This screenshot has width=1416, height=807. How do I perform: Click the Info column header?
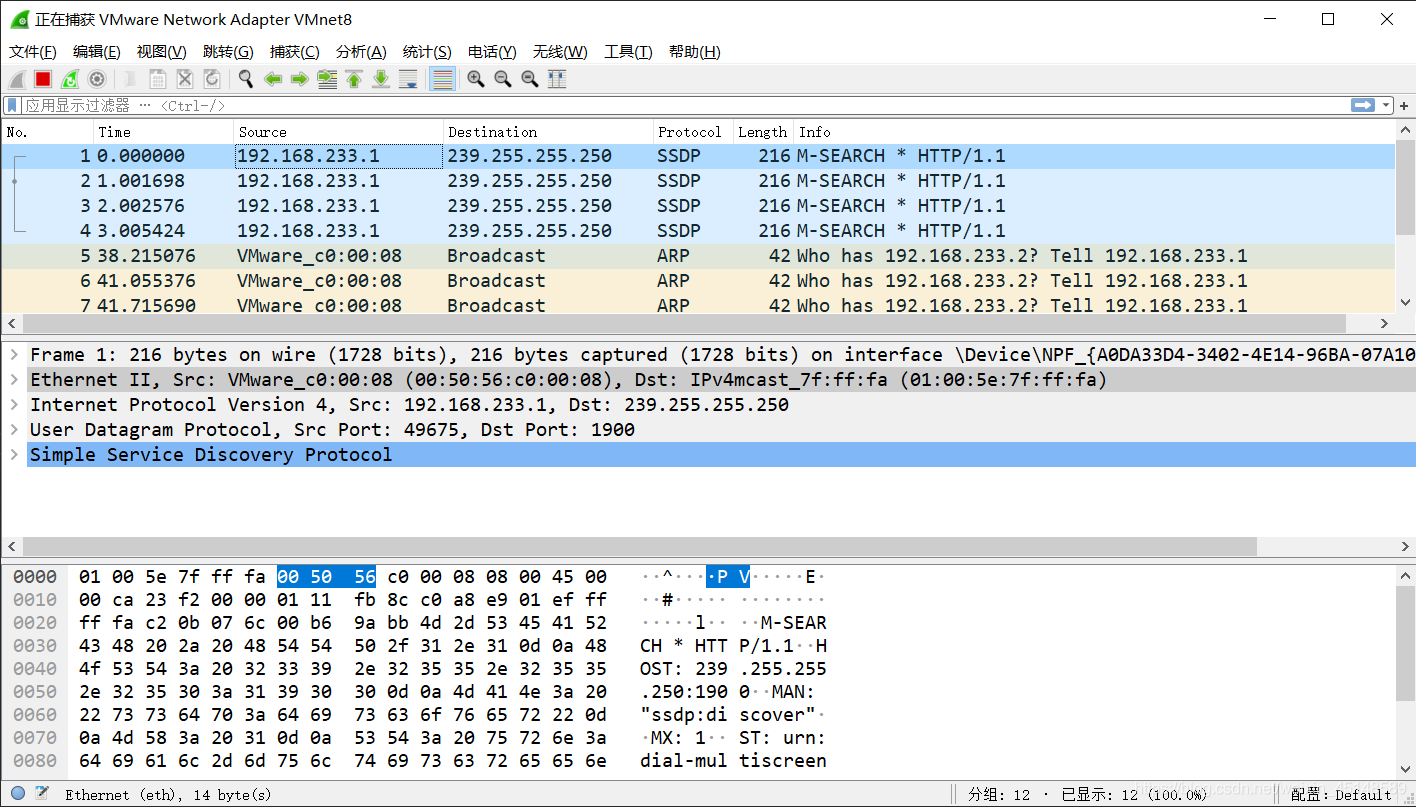(x=1094, y=132)
